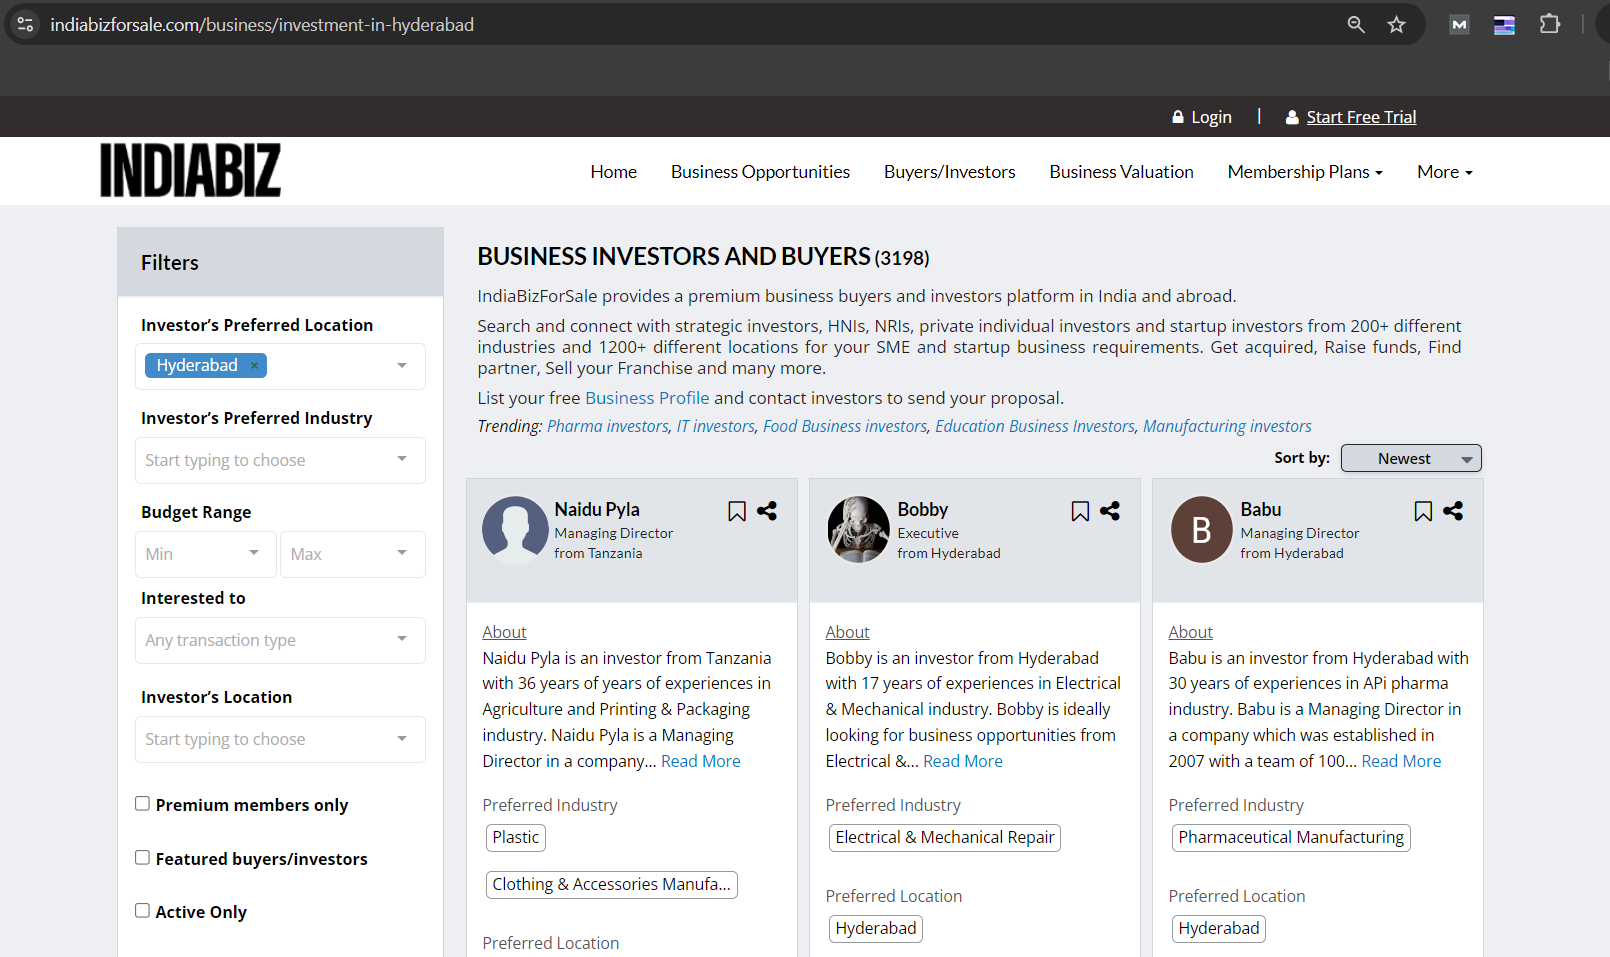Image resolution: width=1610 pixels, height=957 pixels.
Task: Share the Naidu Pyla profile
Action: [767, 511]
